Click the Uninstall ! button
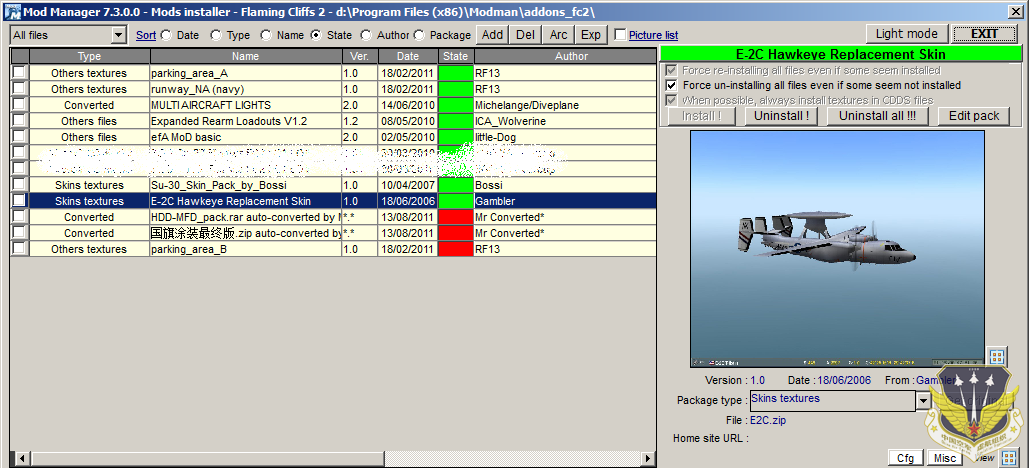Viewport: 1029px width, 468px height. [781, 116]
